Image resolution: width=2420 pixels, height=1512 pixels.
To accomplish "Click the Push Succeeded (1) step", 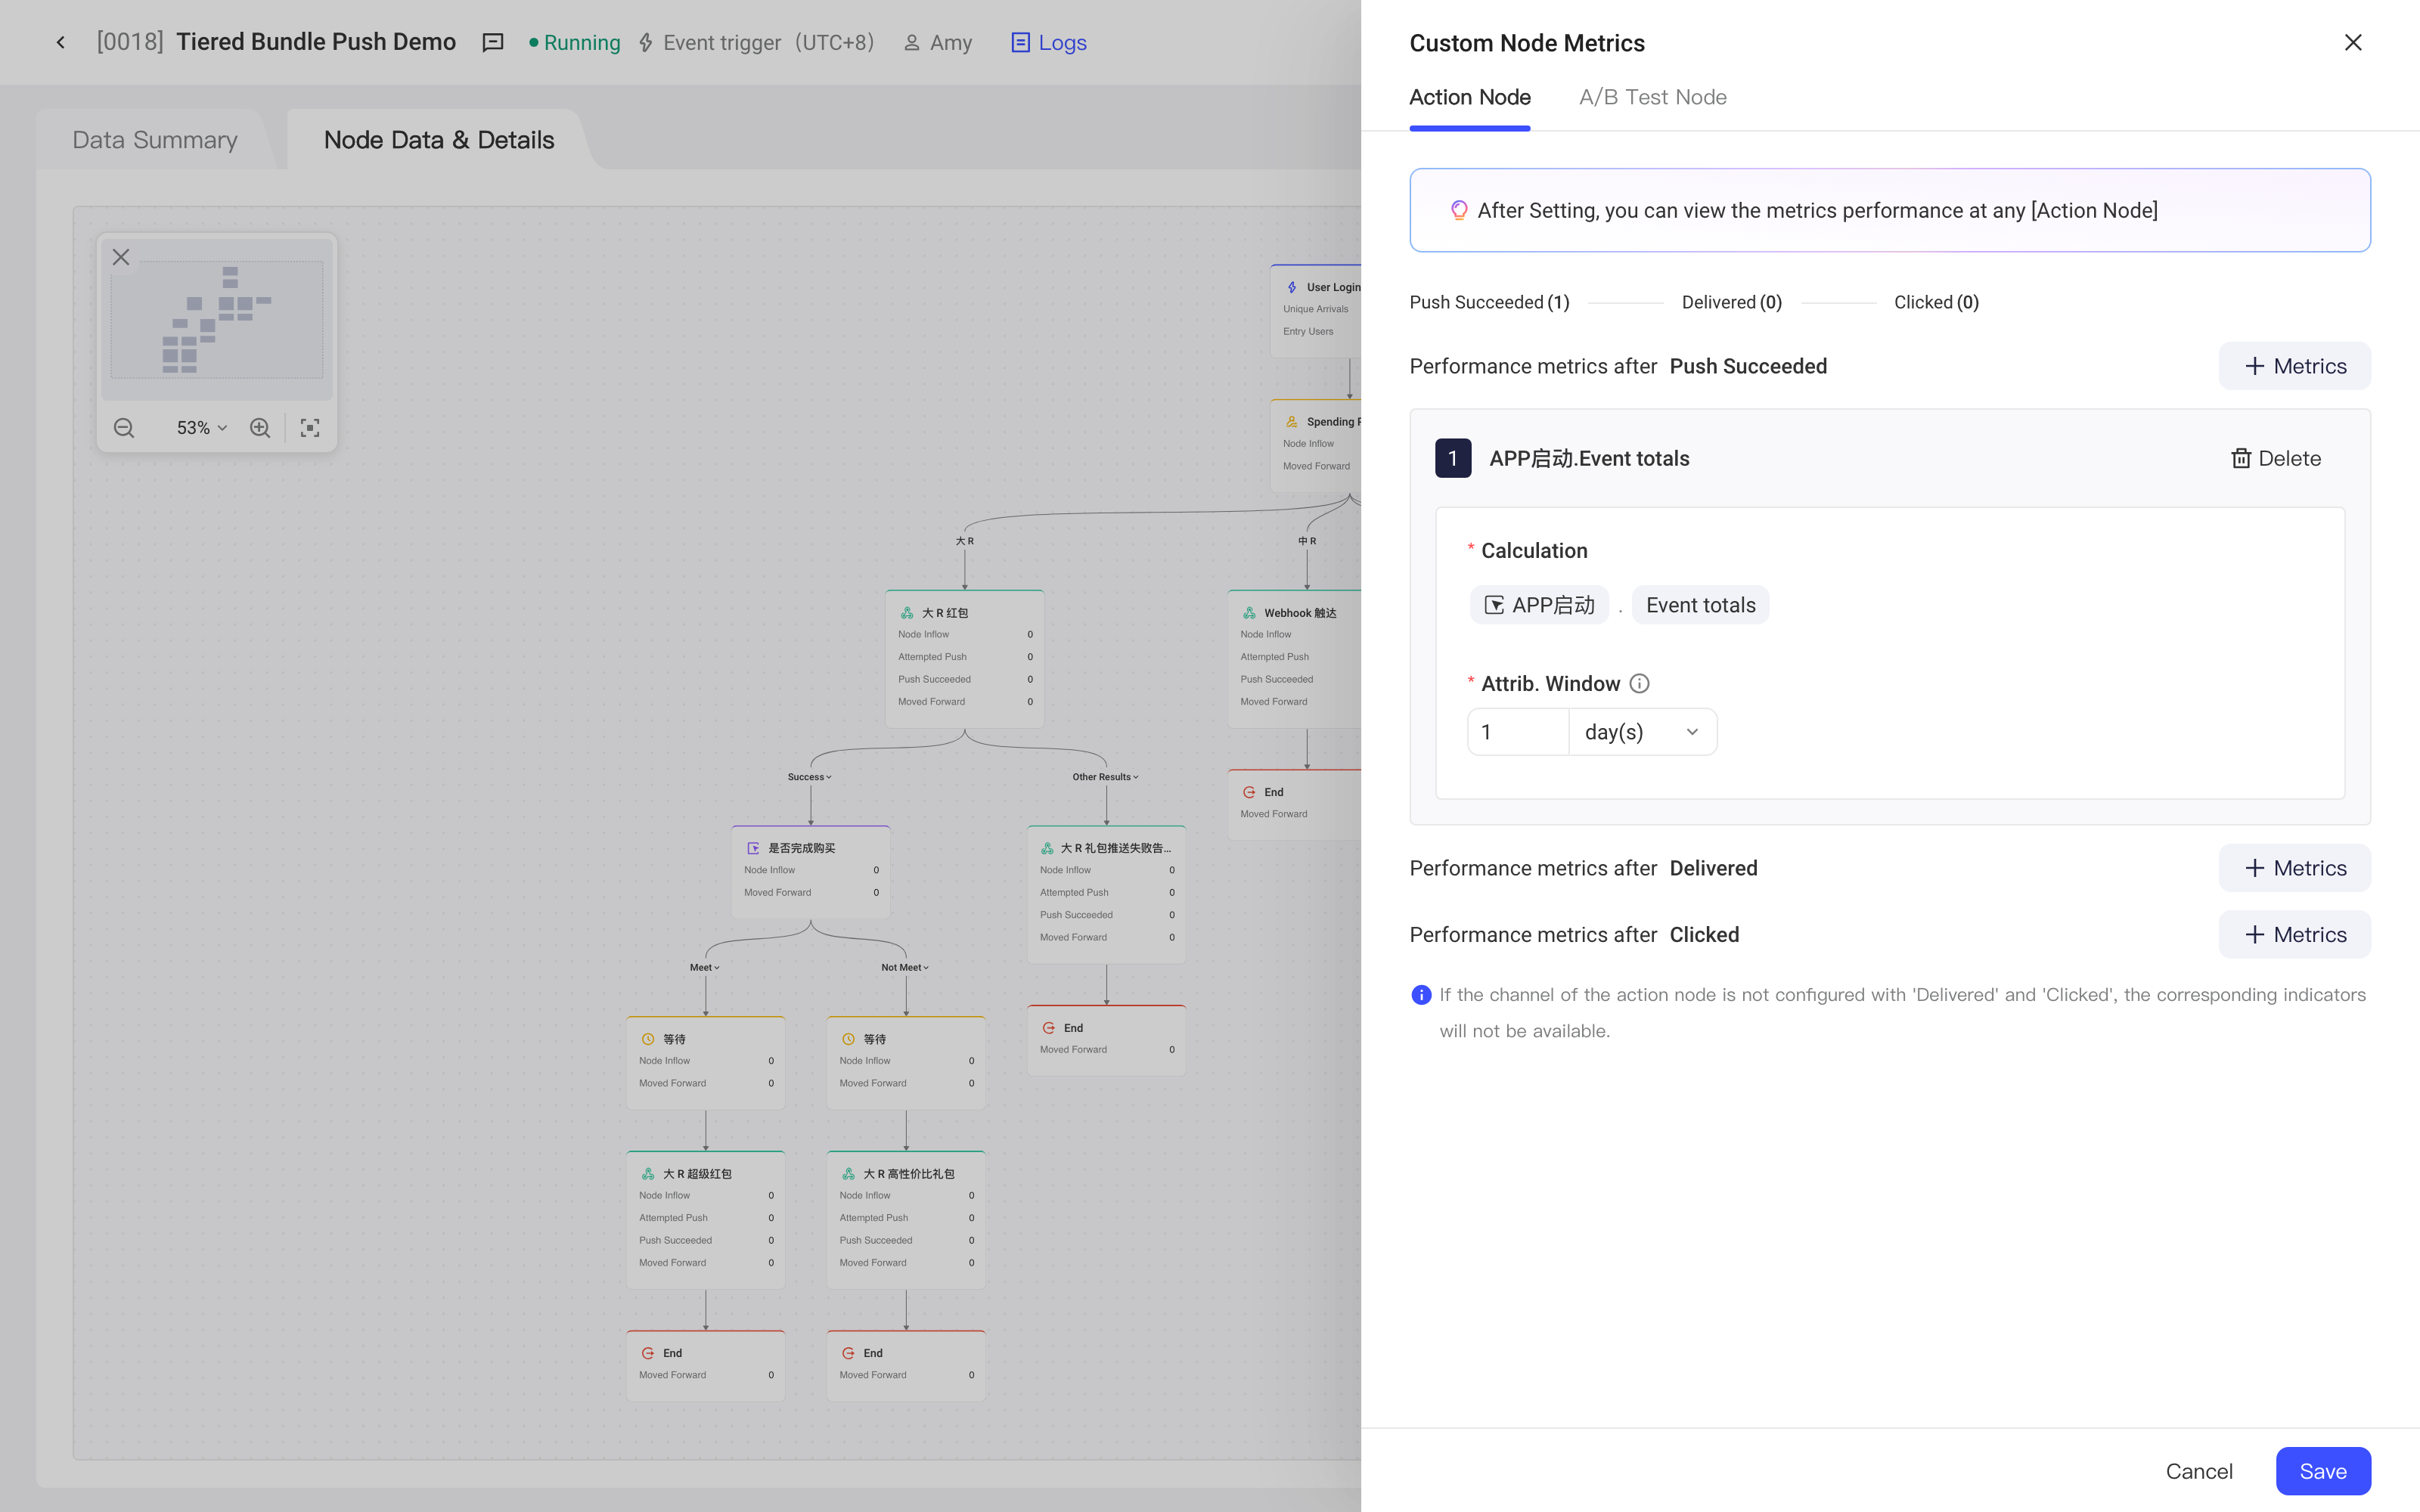I will pyautogui.click(x=1489, y=302).
